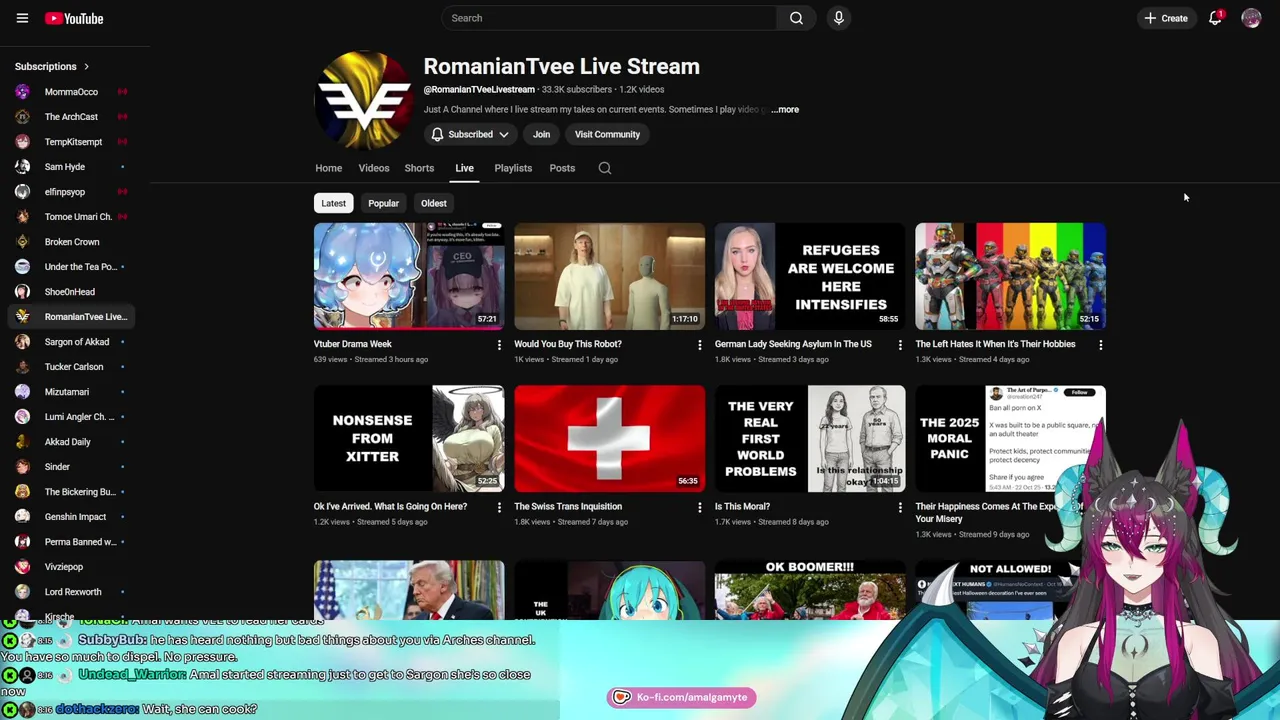Click the search magnifier button
Image resolution: width=1280 pixels, height=720 pixels.
point(796,18)
